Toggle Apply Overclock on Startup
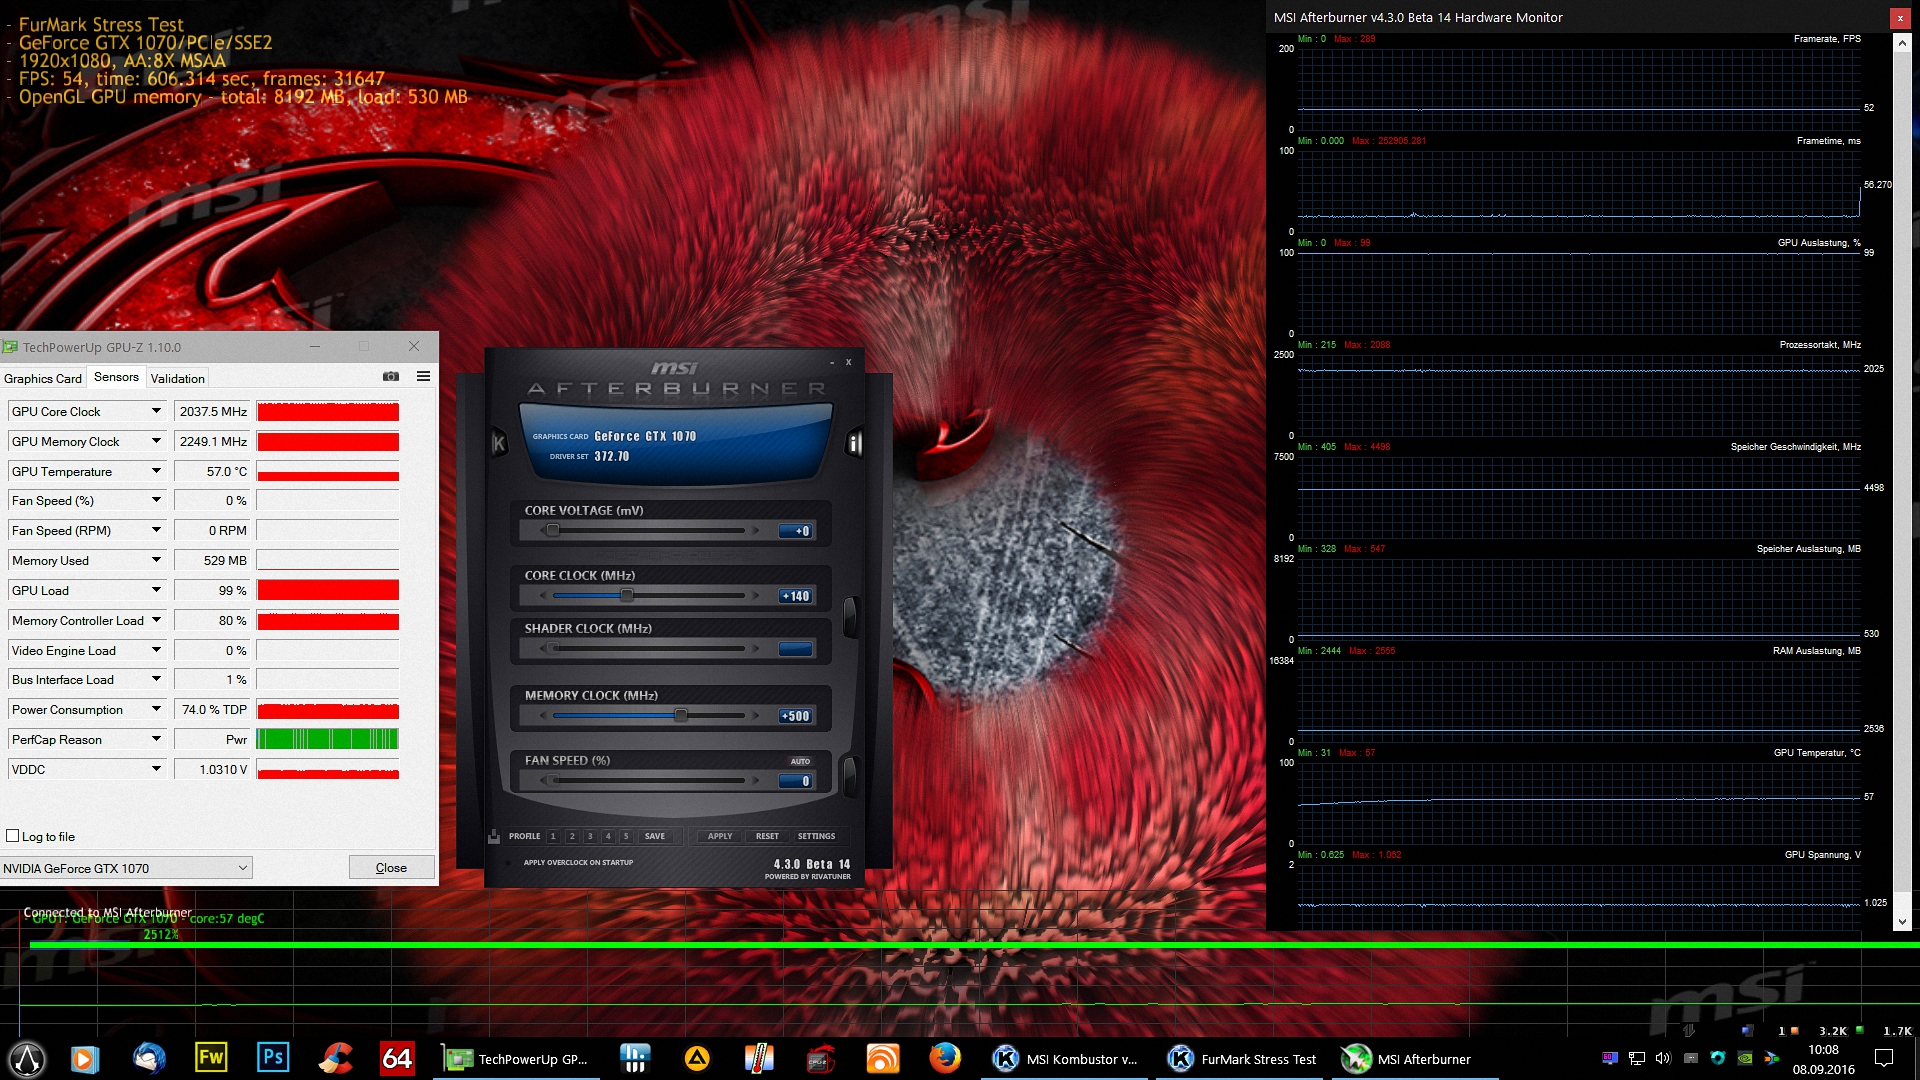This screenshot has width=1920, height=1080. click(509, 863)
